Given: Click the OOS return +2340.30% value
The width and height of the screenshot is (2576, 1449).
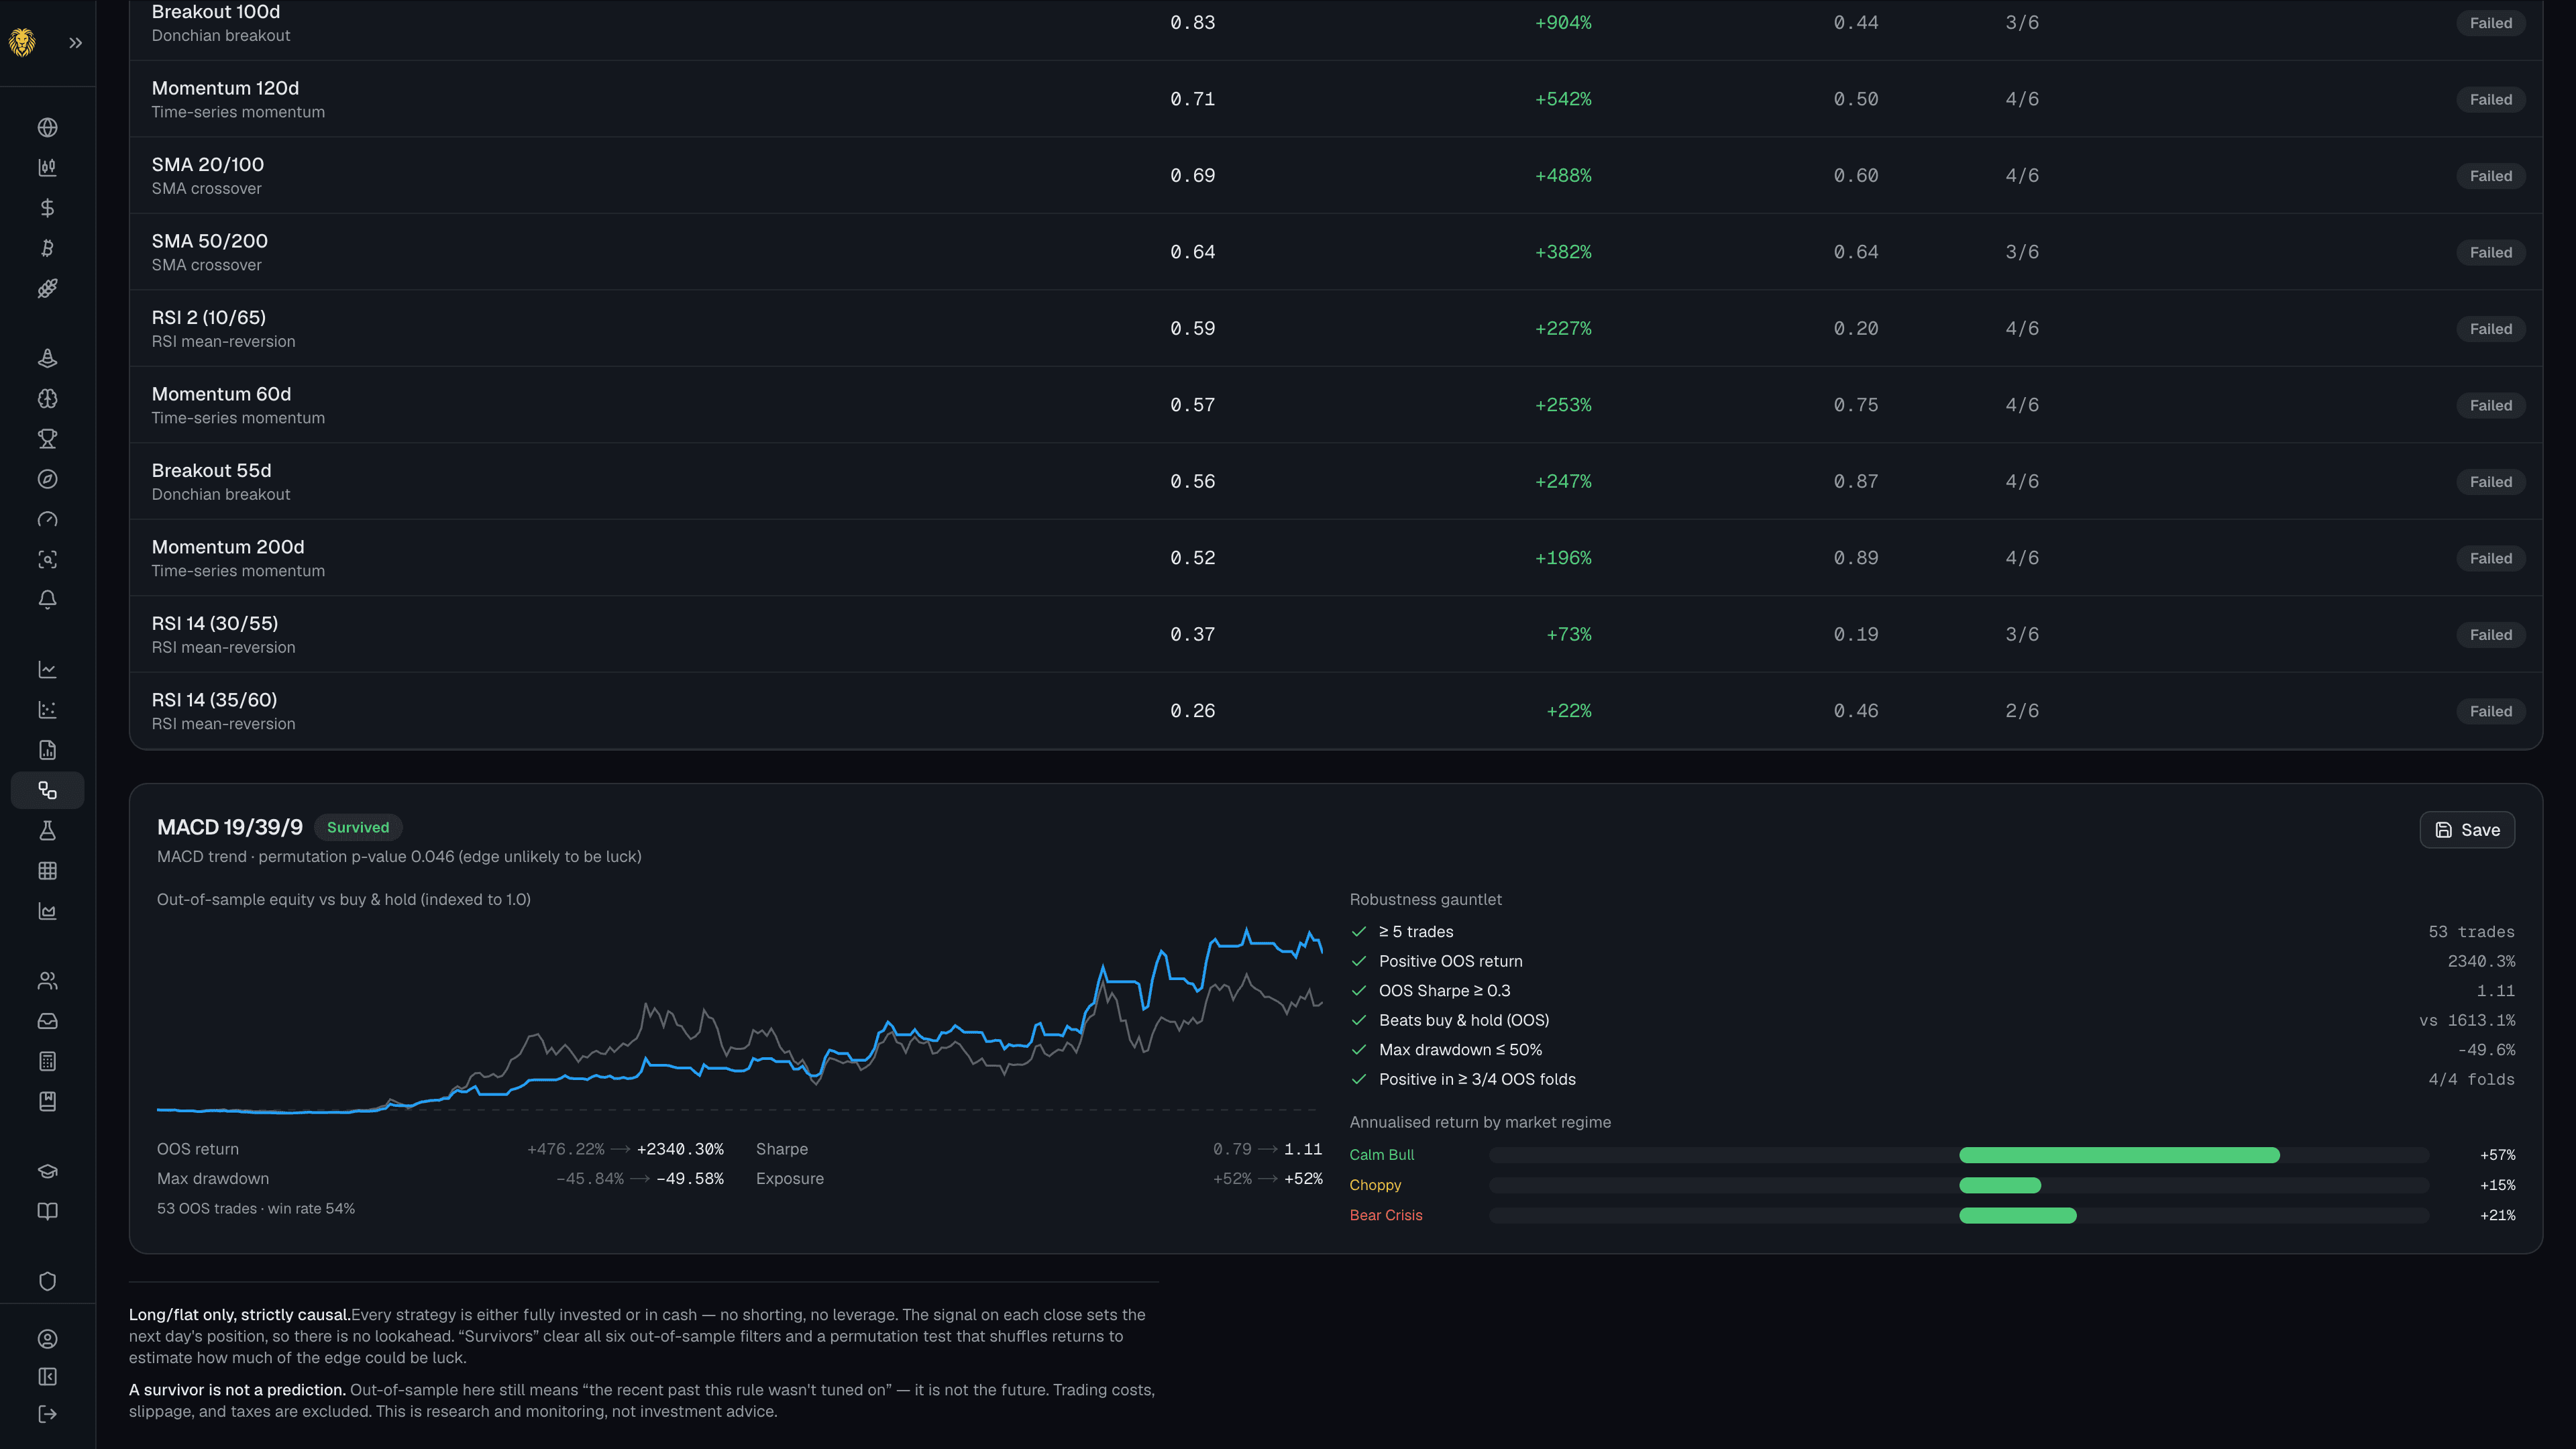Looking at the screenshot, I should [x=680, y=1149].
